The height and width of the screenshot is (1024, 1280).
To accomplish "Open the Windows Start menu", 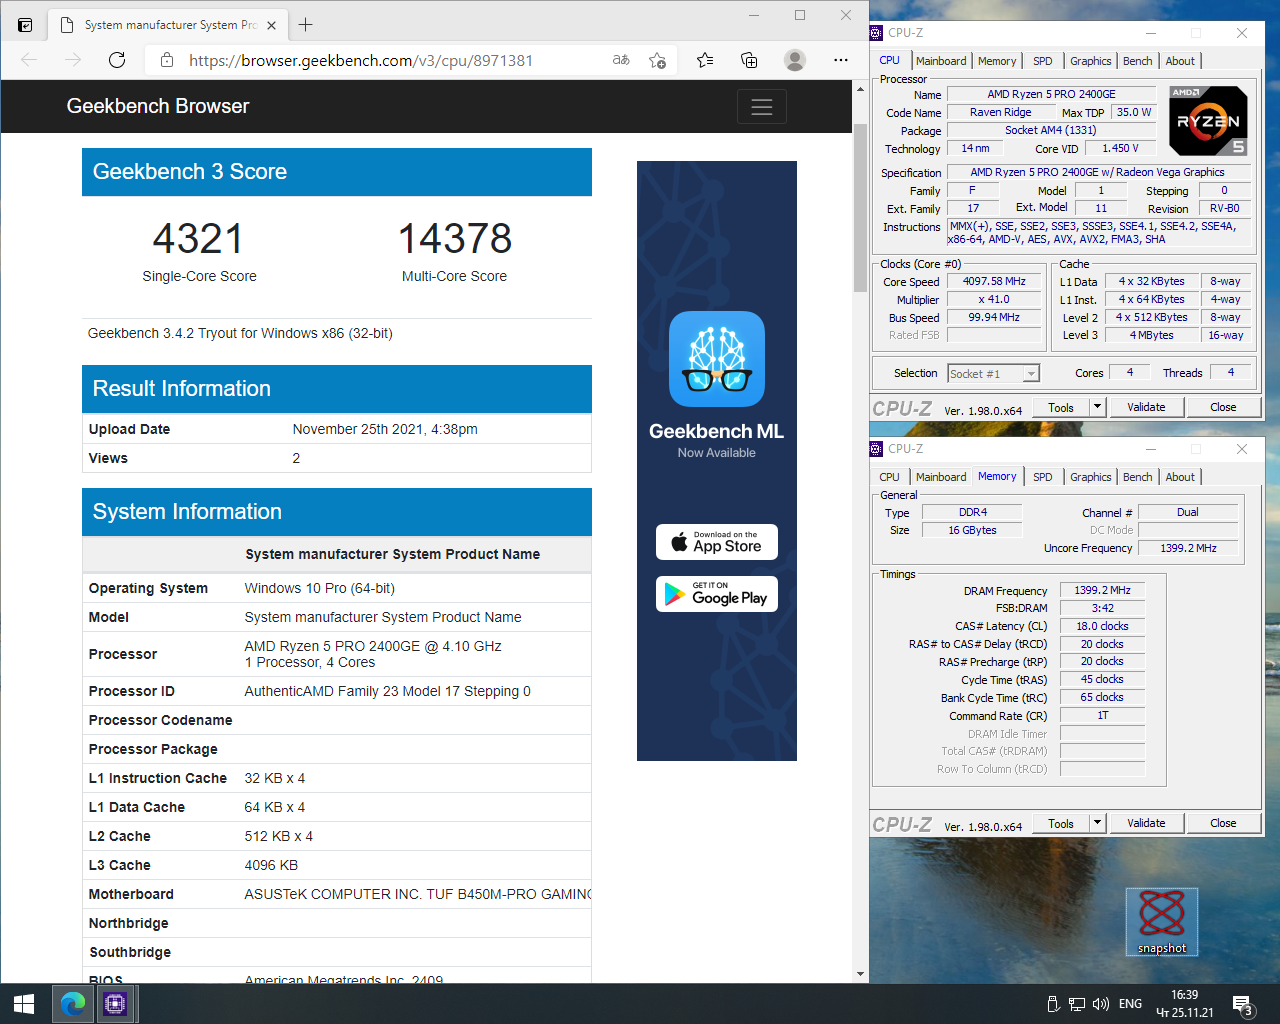I will click(24, 1004).
